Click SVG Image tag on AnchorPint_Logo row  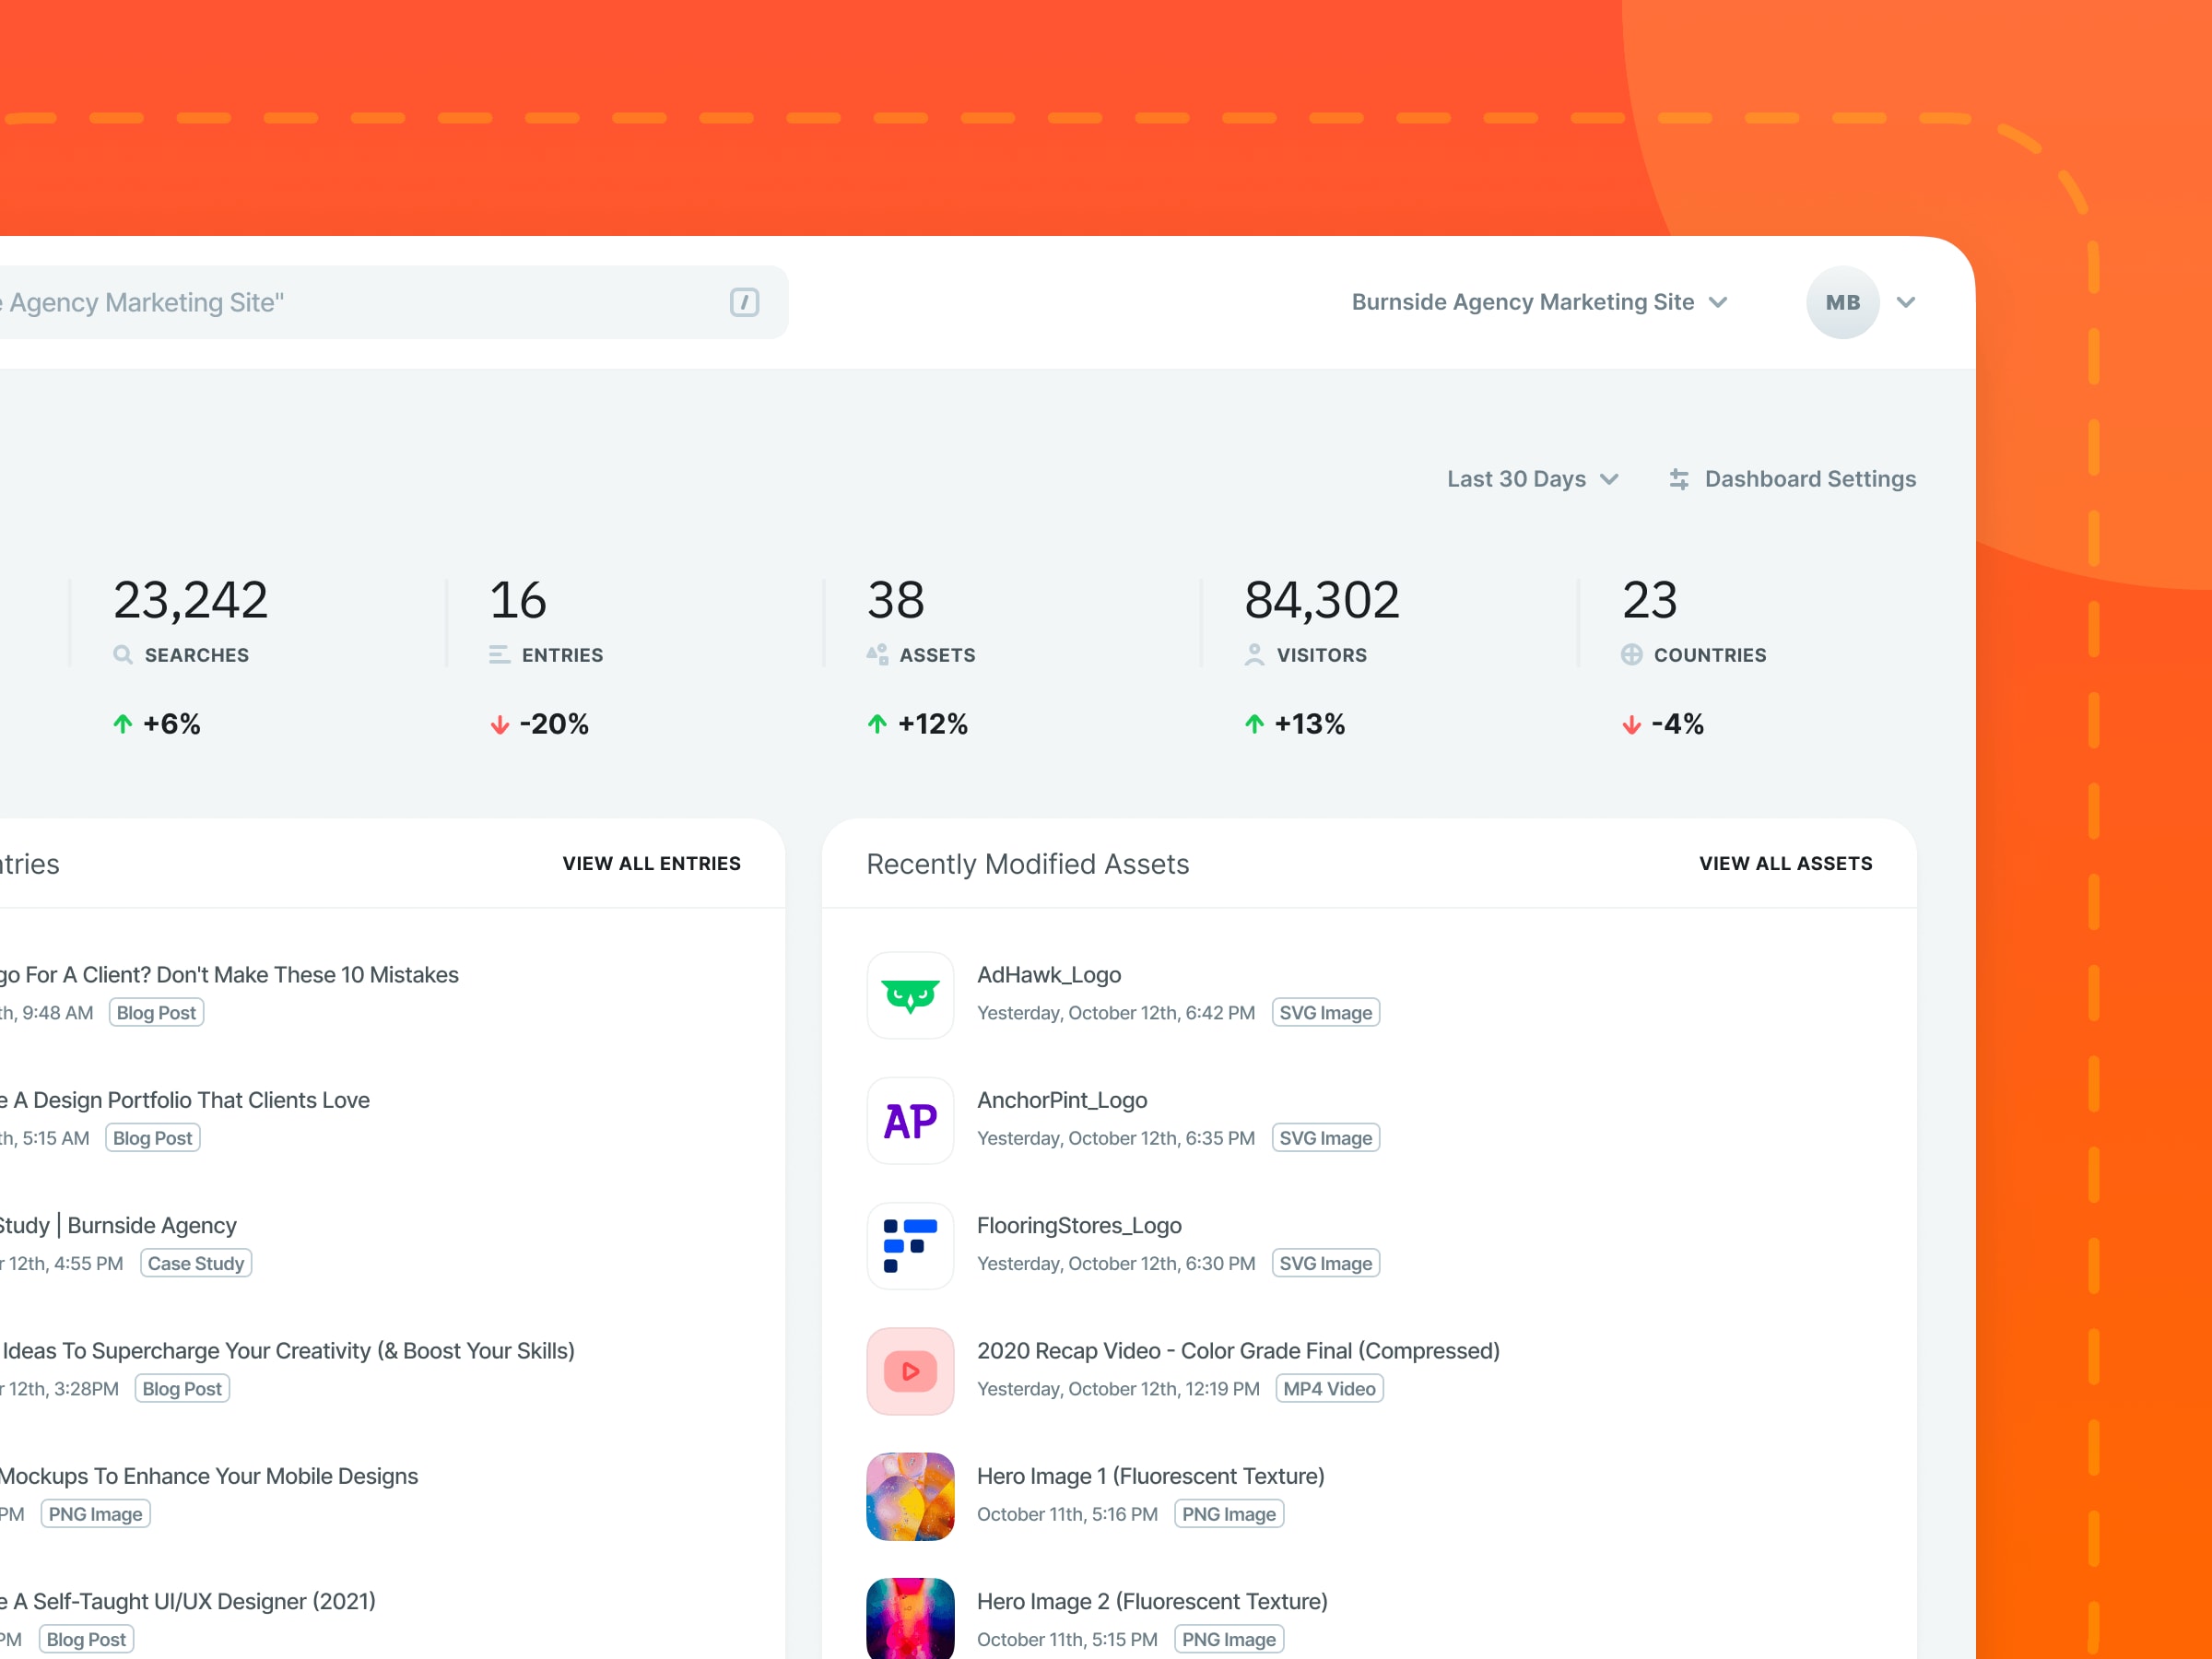pyautogui.click(x=1326, y=1138)
